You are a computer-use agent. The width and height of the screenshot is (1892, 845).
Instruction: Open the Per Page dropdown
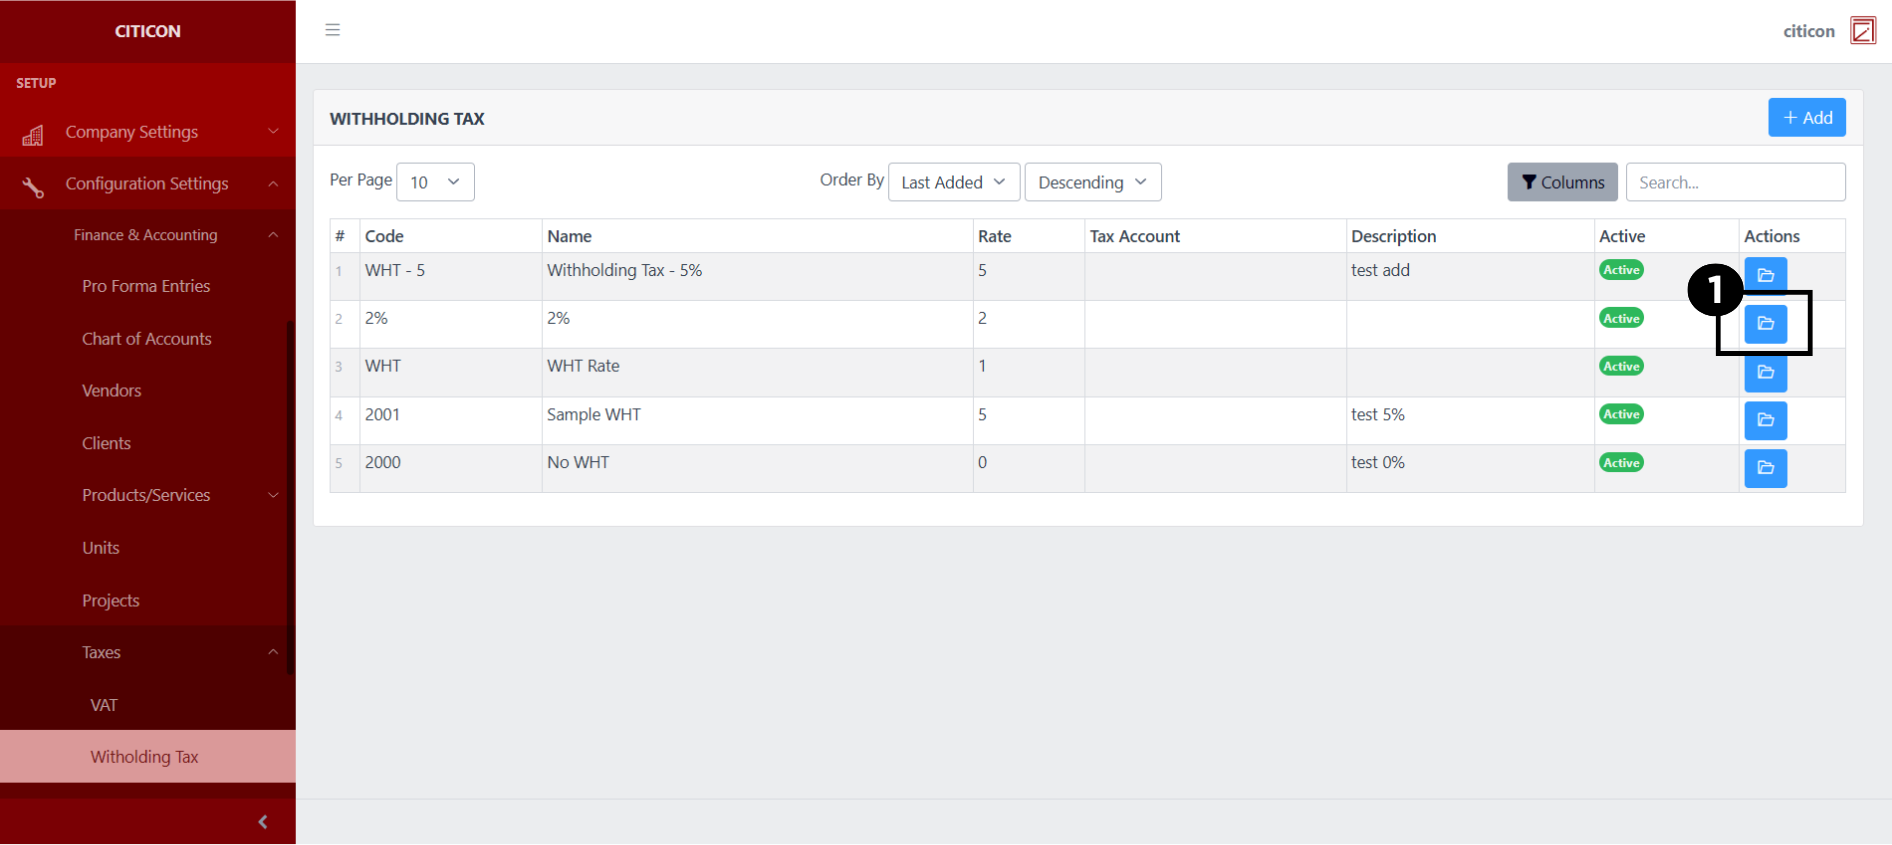[435, 182]
